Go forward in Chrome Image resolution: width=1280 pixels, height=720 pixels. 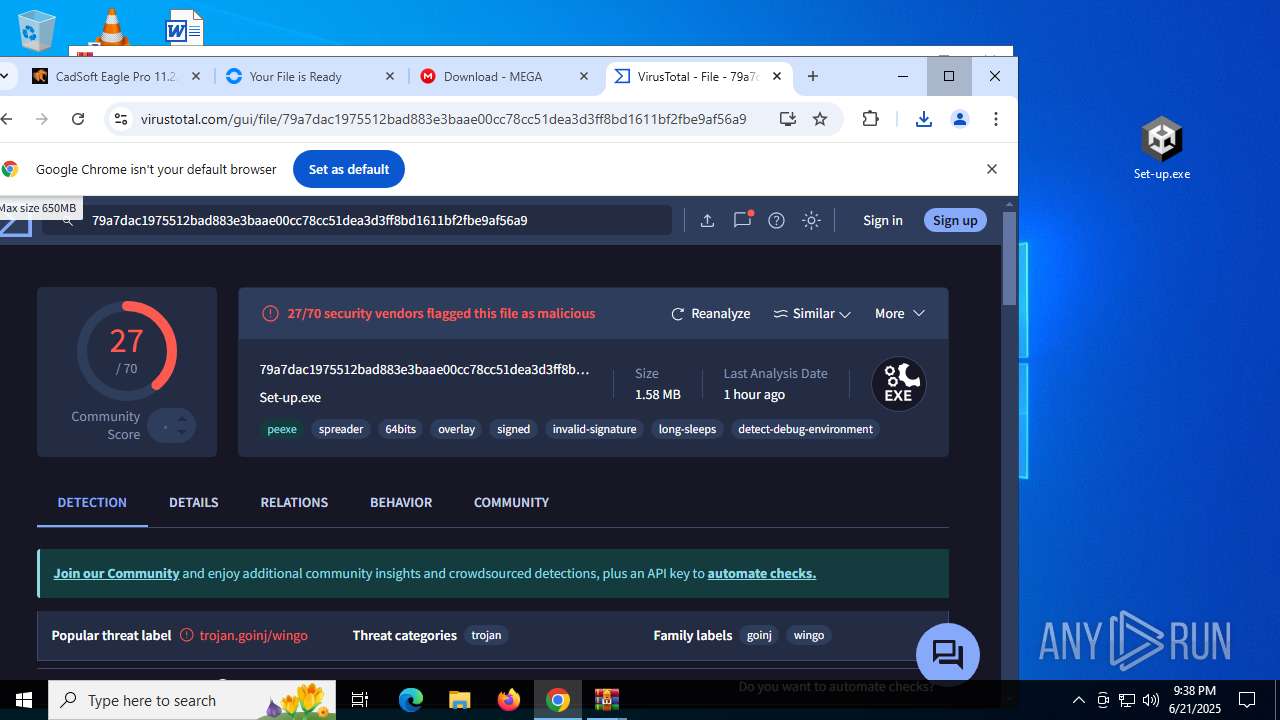click(41, 119)
